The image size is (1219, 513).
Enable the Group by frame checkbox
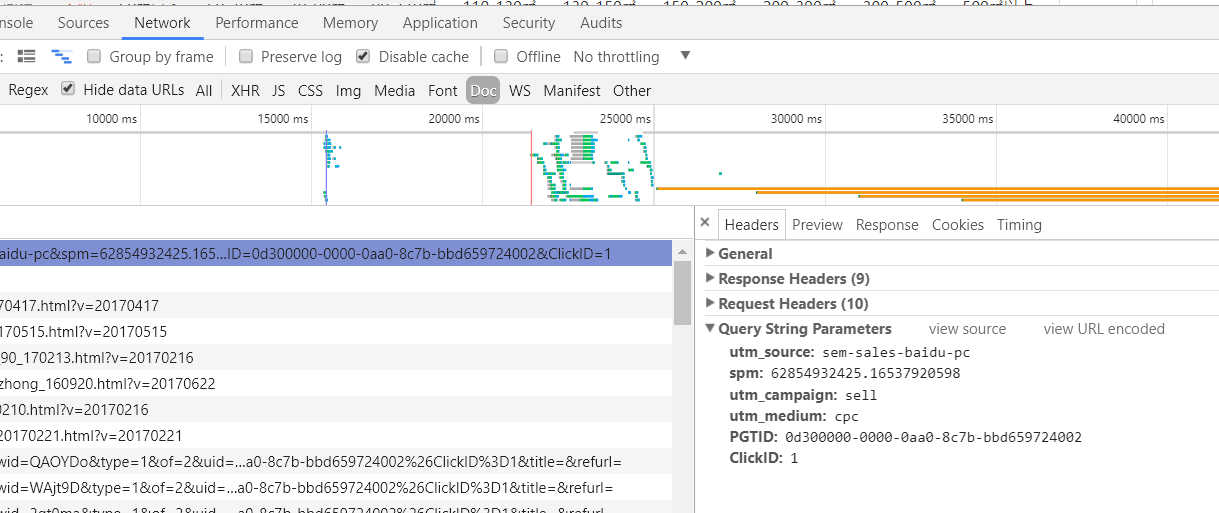[94, 57]
